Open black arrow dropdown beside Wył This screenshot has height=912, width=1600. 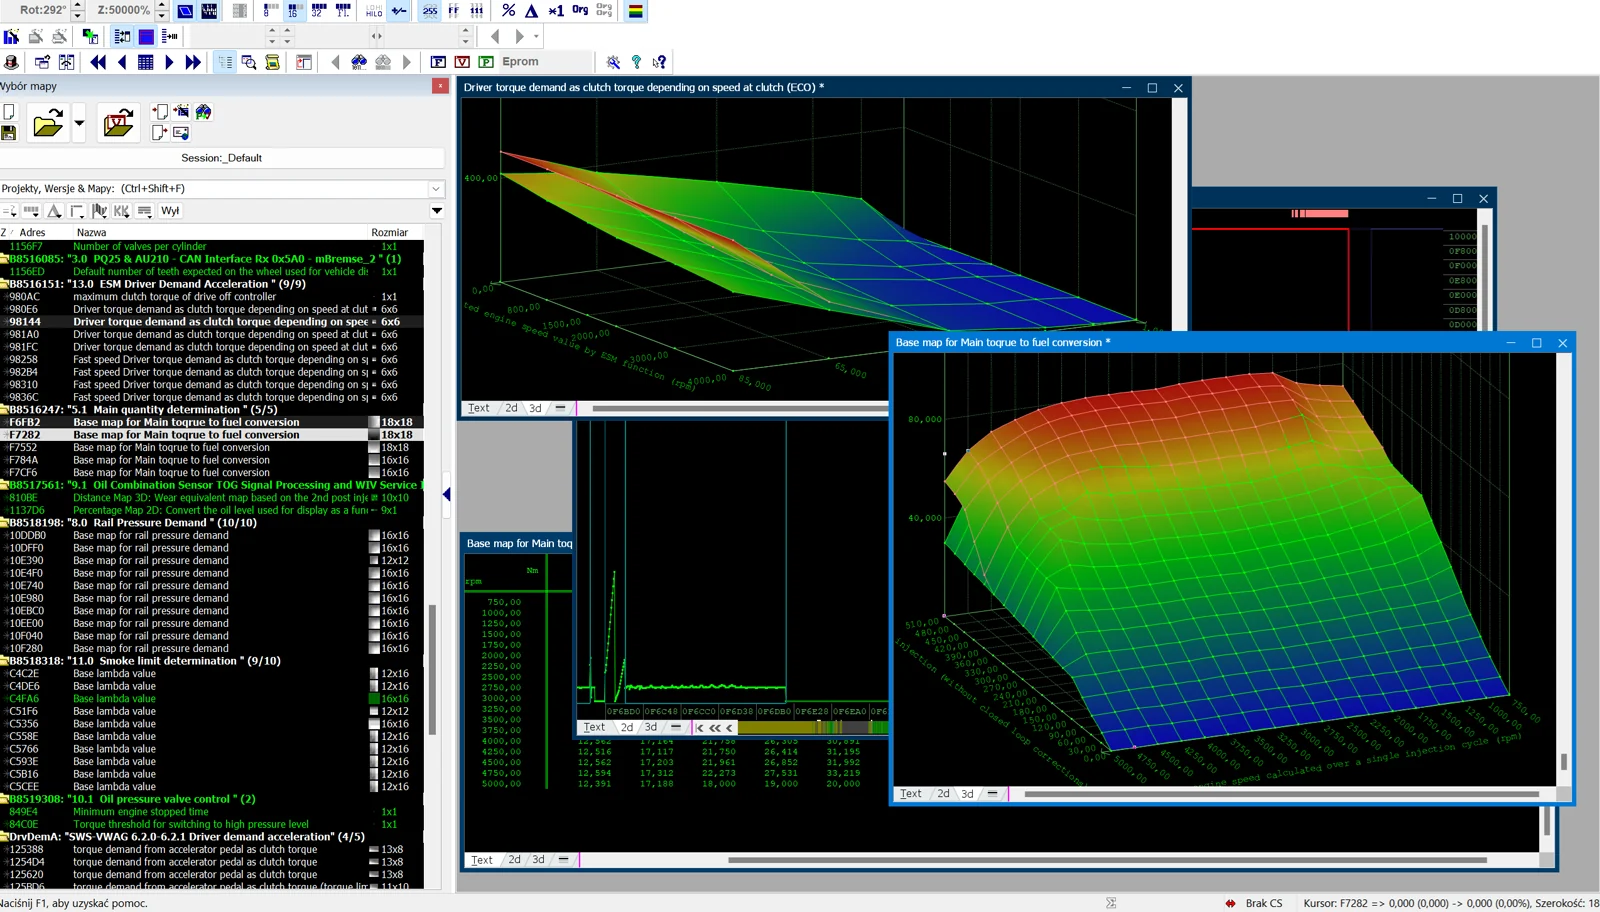pyautogui.click(x=437, y=211)
